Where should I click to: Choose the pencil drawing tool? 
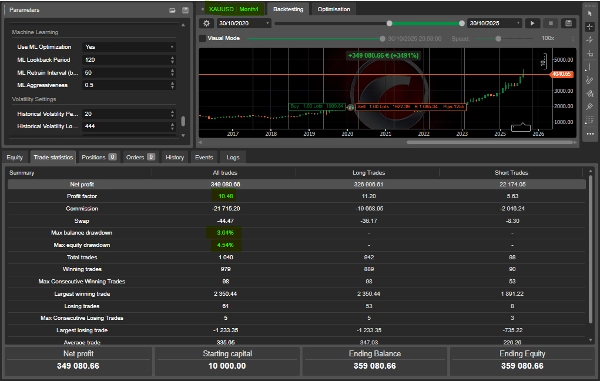(590, 80)
